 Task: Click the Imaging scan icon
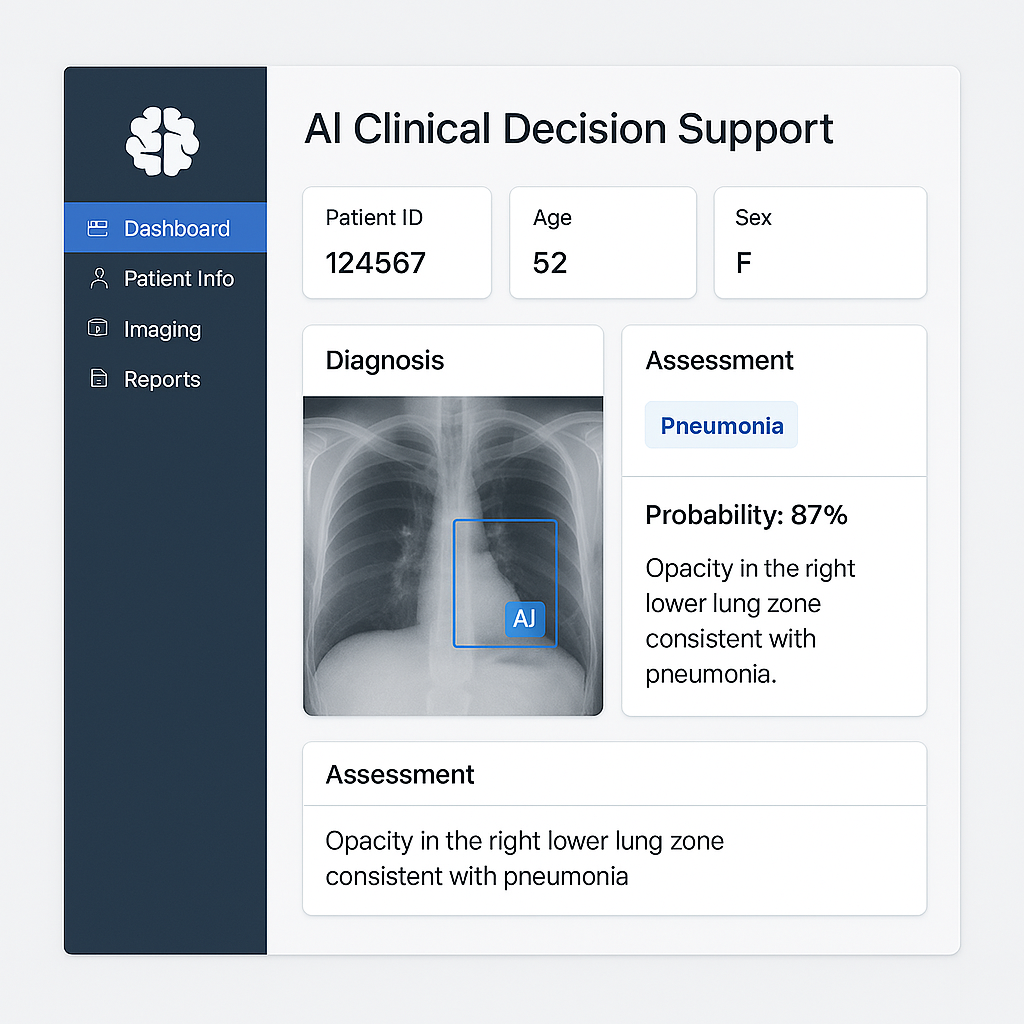point(98,327)
